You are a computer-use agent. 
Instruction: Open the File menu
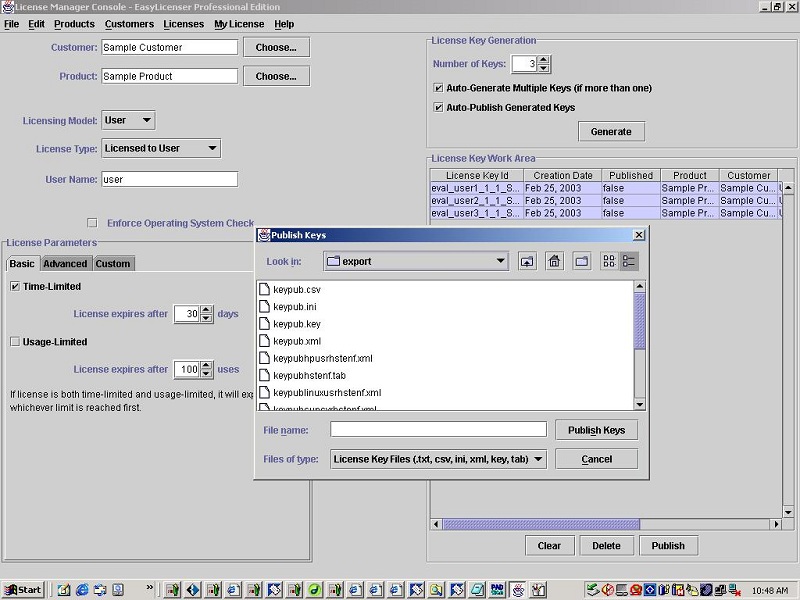click(x=11, y=24)
